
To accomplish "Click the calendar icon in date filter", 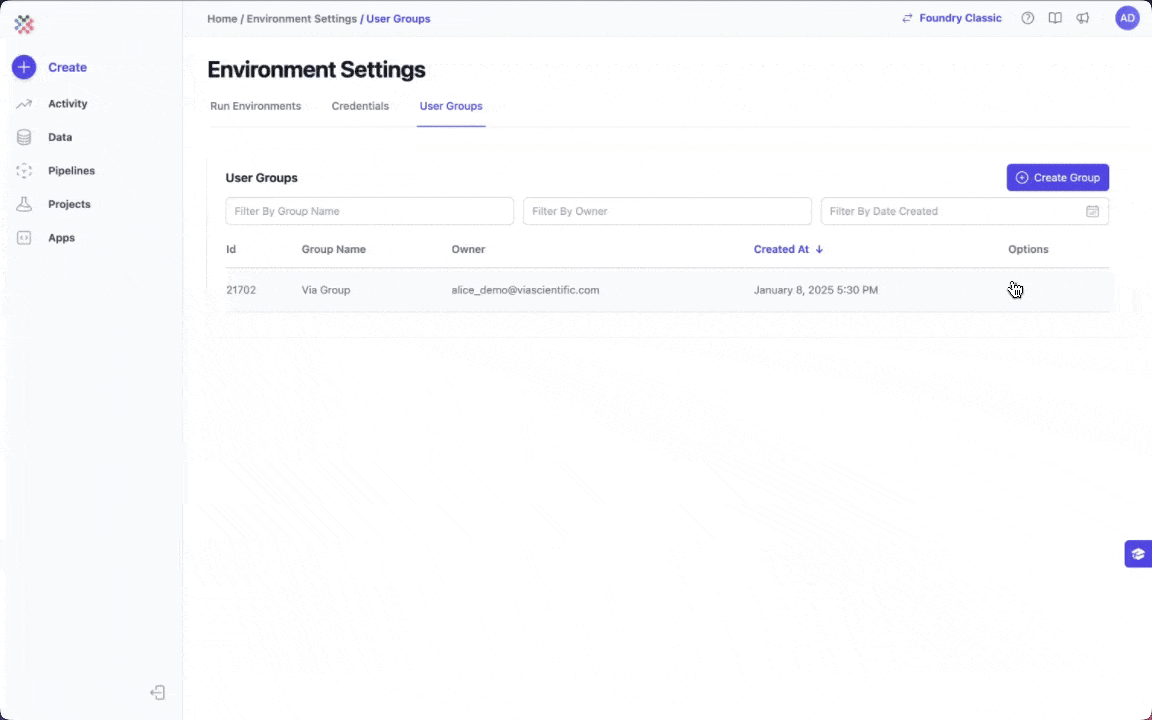I will point(1092,211).
